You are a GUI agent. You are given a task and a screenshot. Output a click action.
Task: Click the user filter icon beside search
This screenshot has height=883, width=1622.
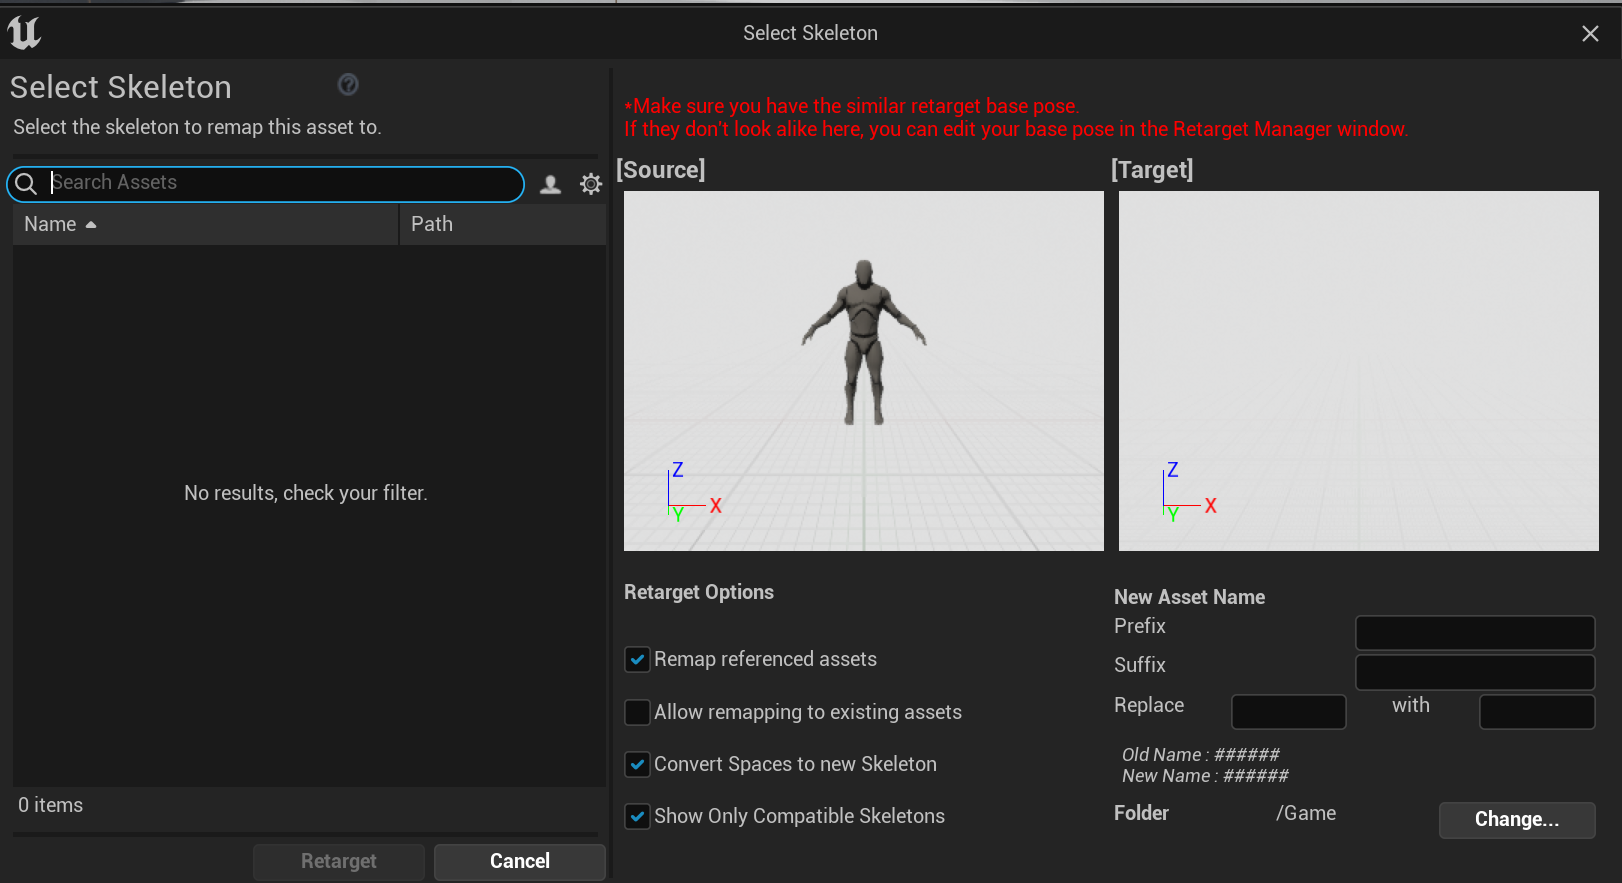pyautogui.click(x=550, y=184)
